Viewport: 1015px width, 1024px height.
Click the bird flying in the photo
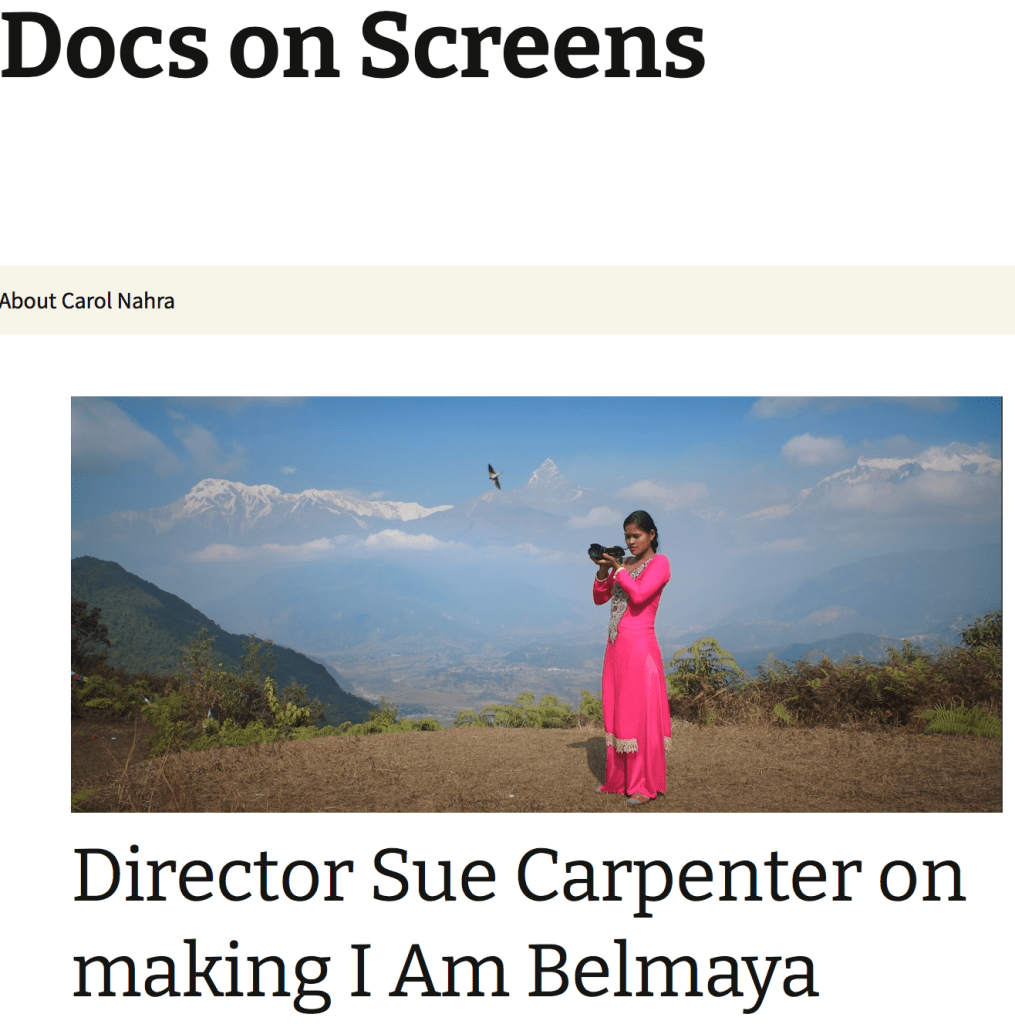(x=494, y=476)
